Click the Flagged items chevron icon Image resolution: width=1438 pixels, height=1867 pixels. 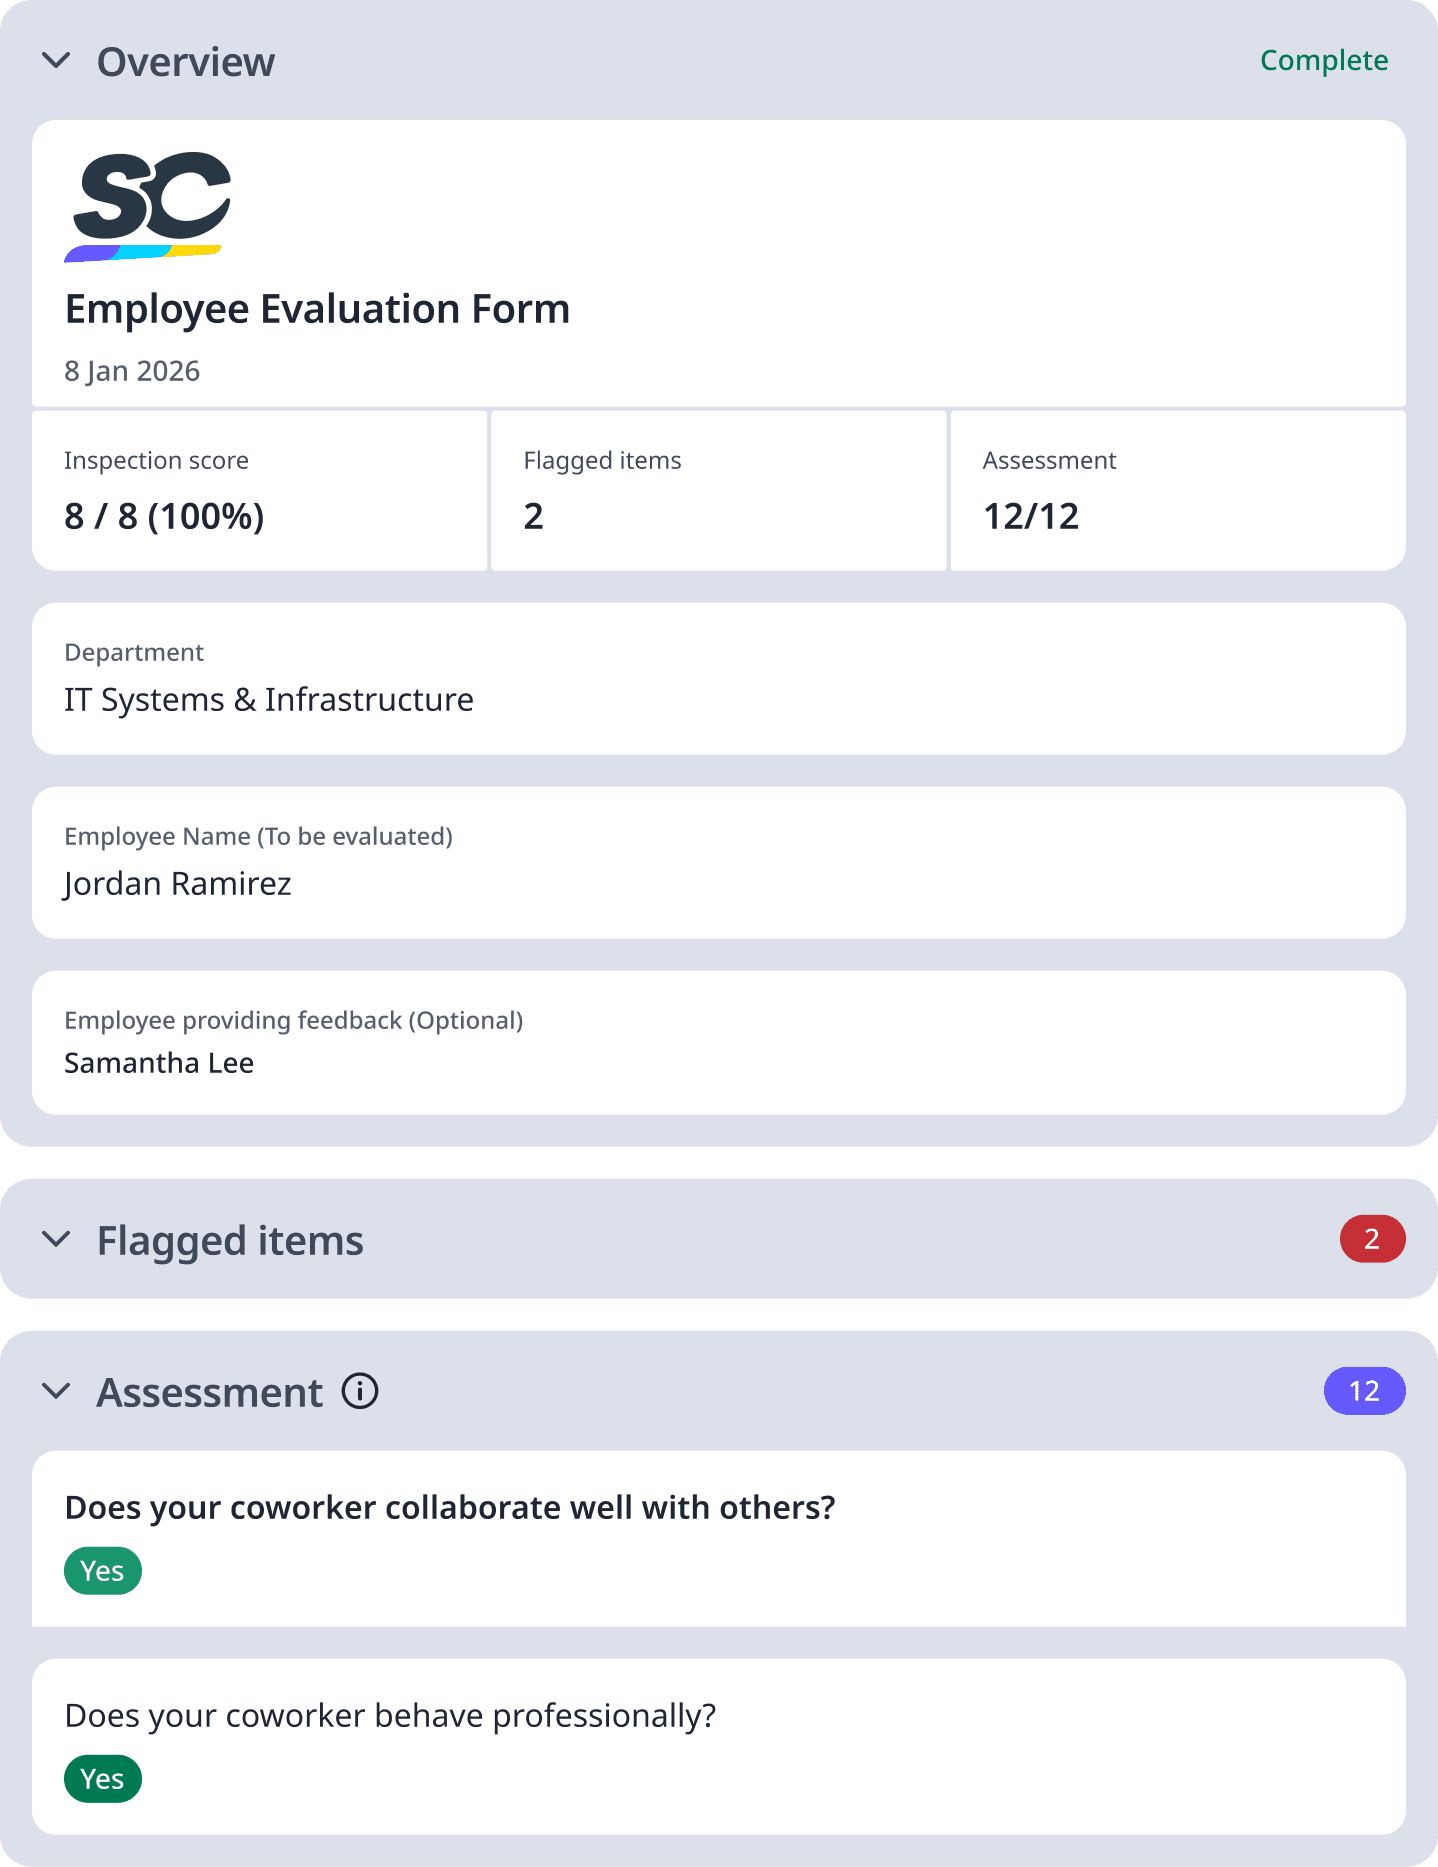(x=57, y=1239)
